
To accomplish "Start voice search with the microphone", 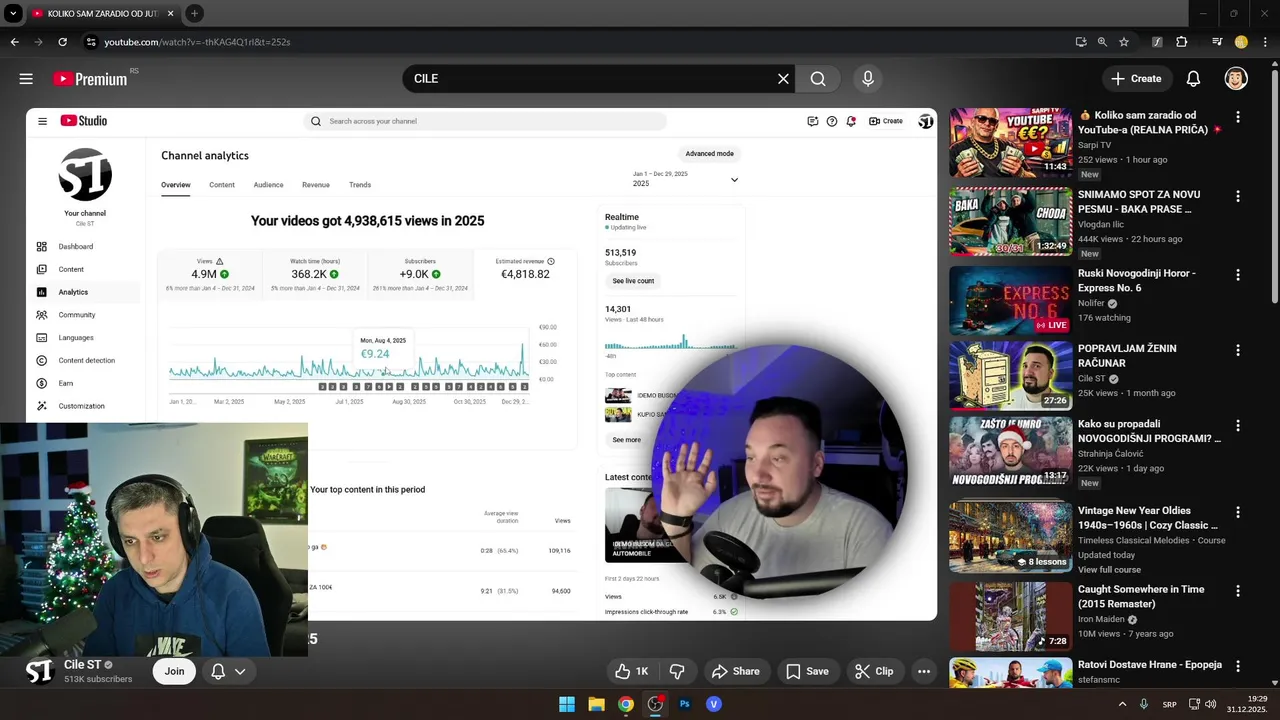I will click(x=867, y=78).
